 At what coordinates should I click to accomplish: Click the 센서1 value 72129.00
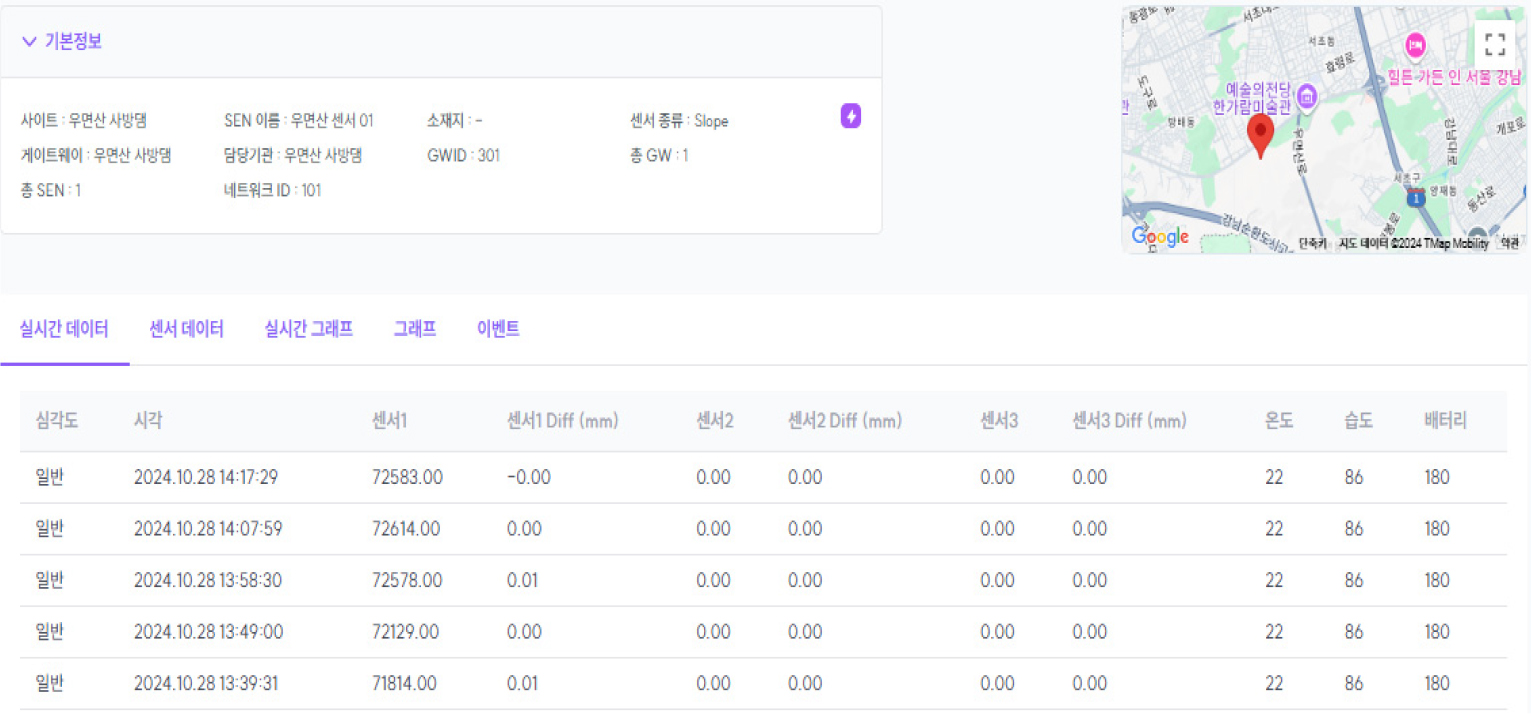[406, 632]
